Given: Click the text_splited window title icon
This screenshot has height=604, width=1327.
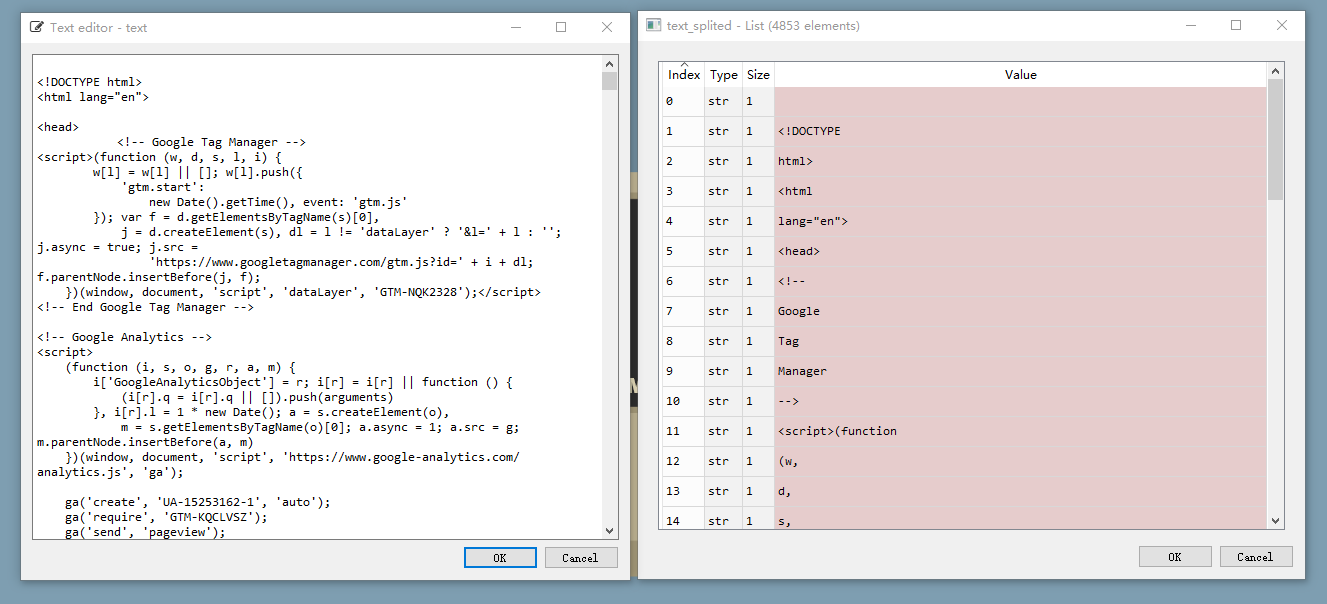Looking at the screenshot, I should (653, 25).
